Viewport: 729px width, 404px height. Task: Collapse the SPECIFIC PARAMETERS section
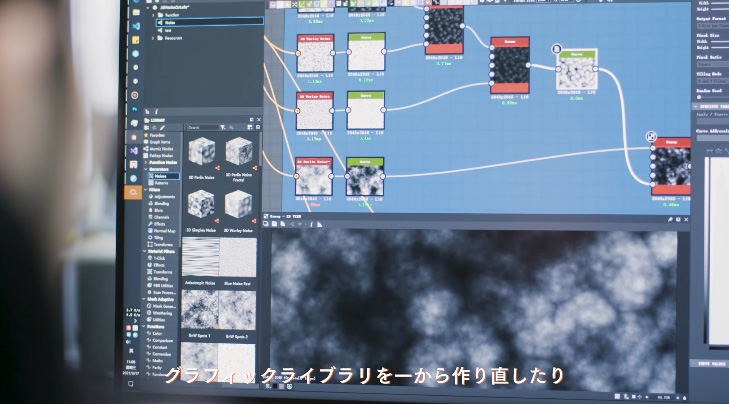click(696, 106)
